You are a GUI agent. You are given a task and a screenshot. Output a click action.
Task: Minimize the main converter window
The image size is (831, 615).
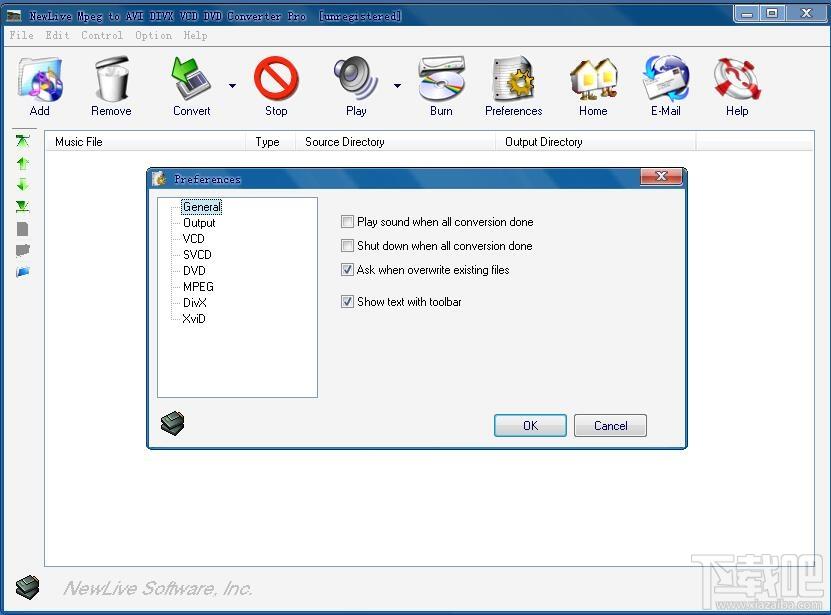tap(747, 14)
